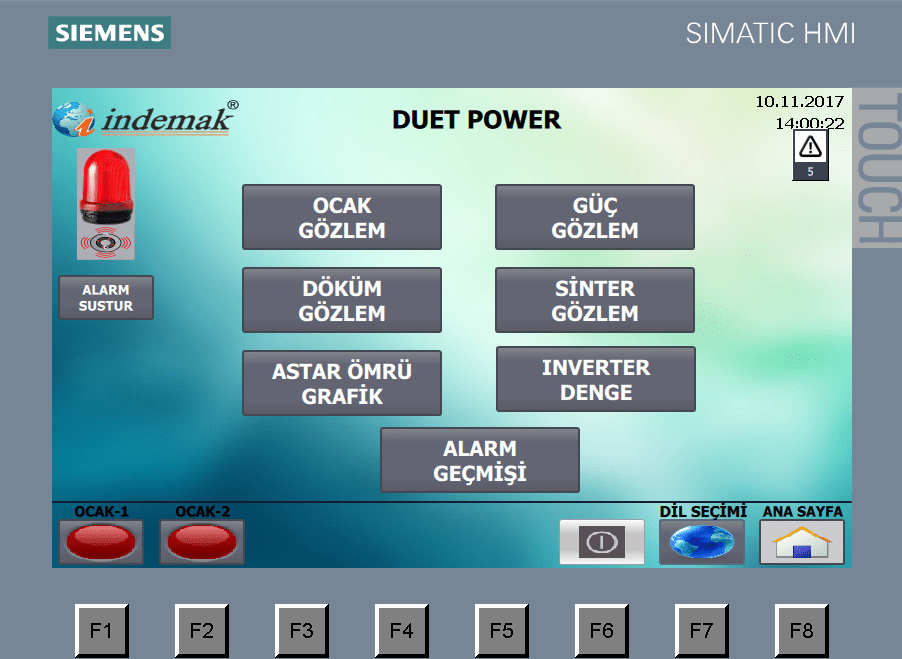The height and width of the screenshot is (659, 902).
Task: Toggle the OCAK-1 red indicator button
Action: tap(101, 542)
